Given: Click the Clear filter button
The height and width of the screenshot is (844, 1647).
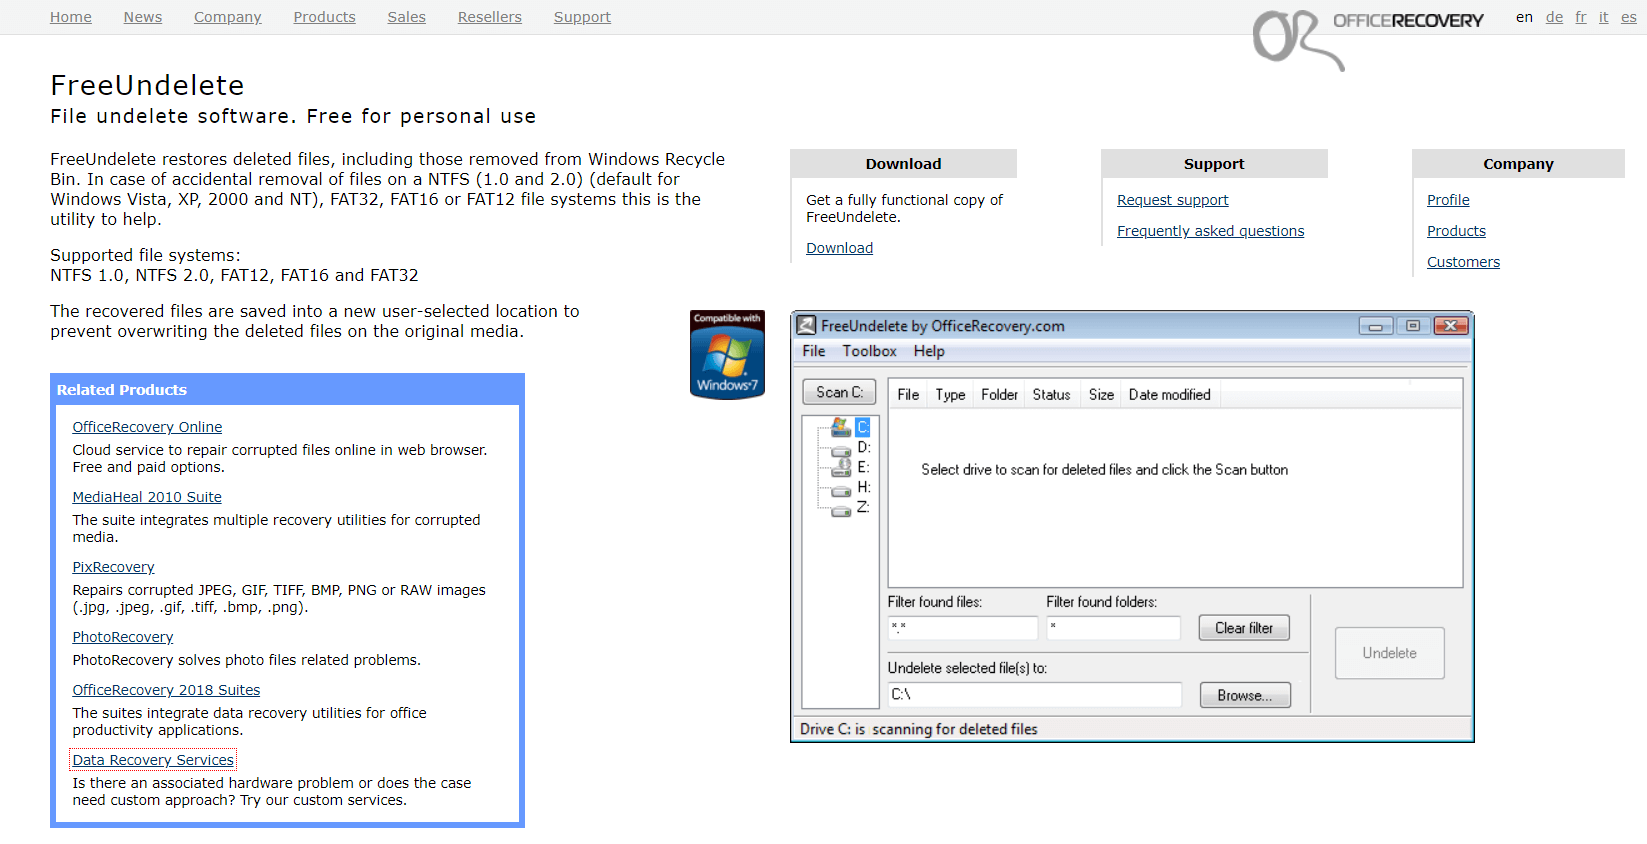Looking at the screenshot, I should click(x=1244, y=628).
